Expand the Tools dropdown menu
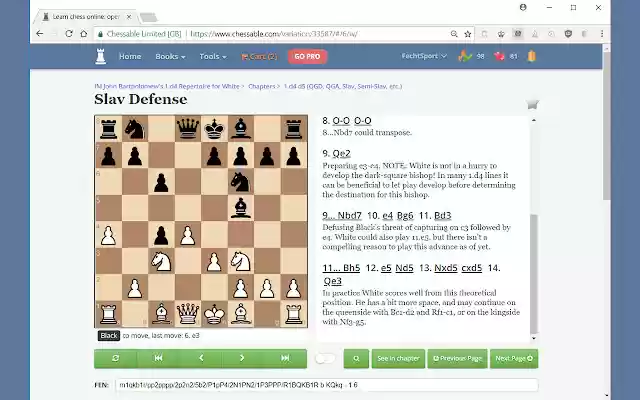 [213, 56]
